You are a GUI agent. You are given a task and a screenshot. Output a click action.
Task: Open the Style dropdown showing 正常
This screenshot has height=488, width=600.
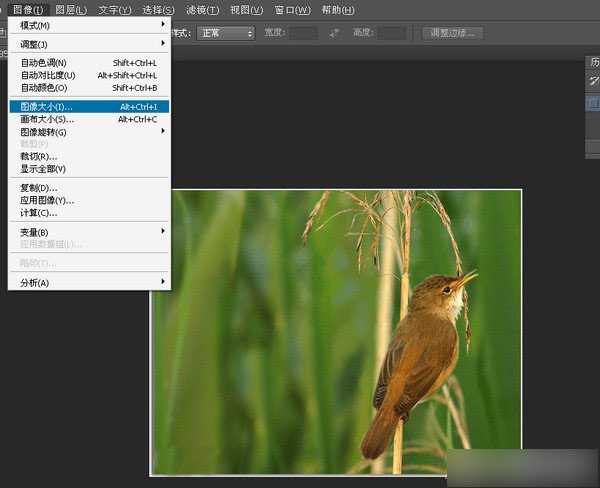click(x=225, y=33)
